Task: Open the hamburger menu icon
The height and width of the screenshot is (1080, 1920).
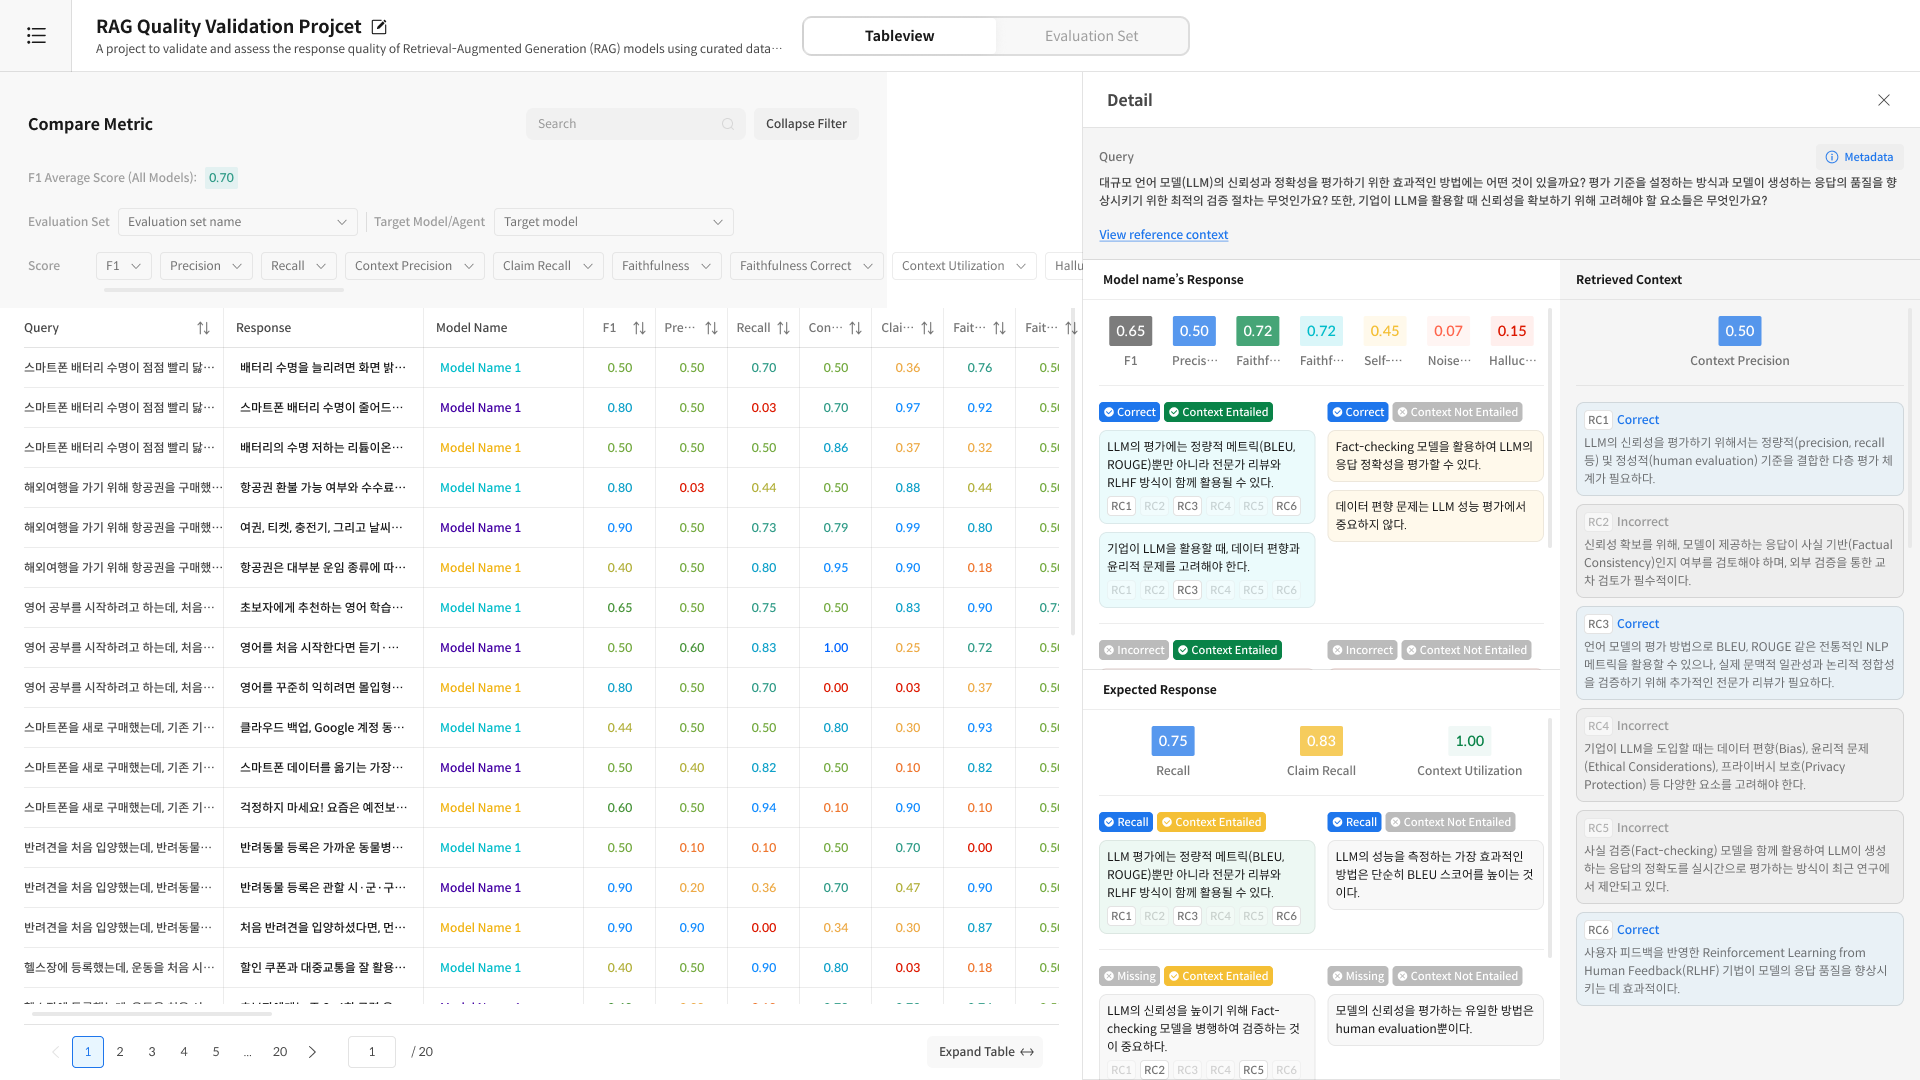Action: pos(36,36)
